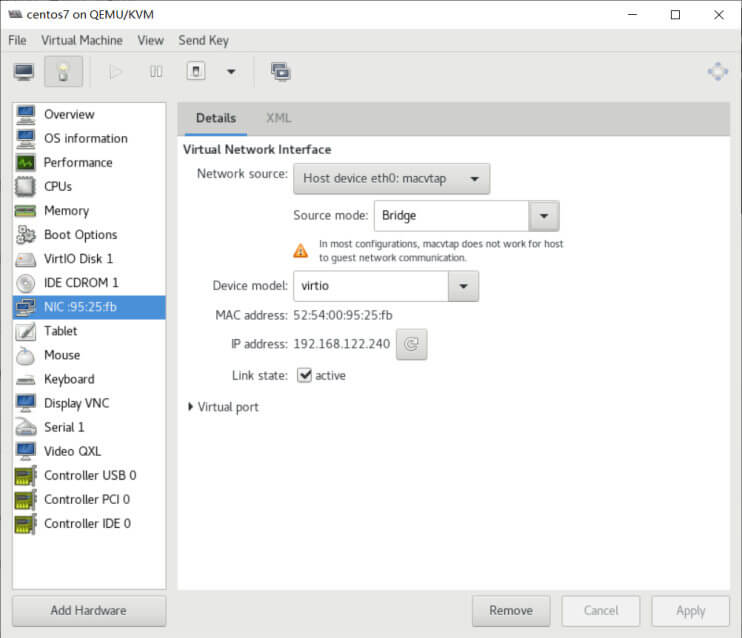Click the Source mode Bridge text field
Image resolution: width=742 pixels, height=638 pixels.
pos(451,216)
